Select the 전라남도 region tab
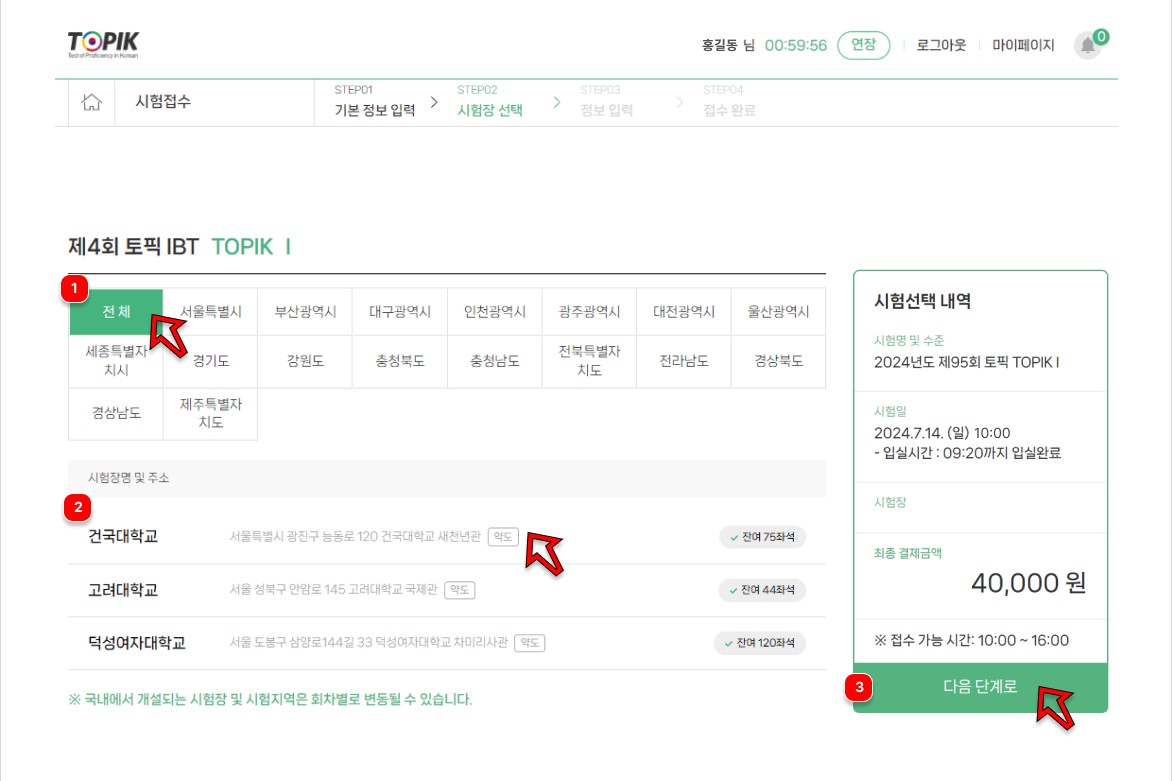 point(684,361)
